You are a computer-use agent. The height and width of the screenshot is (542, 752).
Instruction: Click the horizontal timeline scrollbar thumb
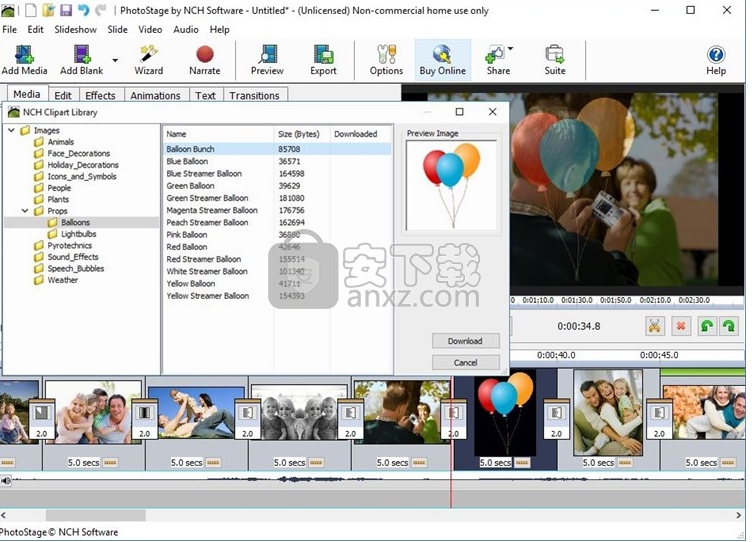point(95,515)
